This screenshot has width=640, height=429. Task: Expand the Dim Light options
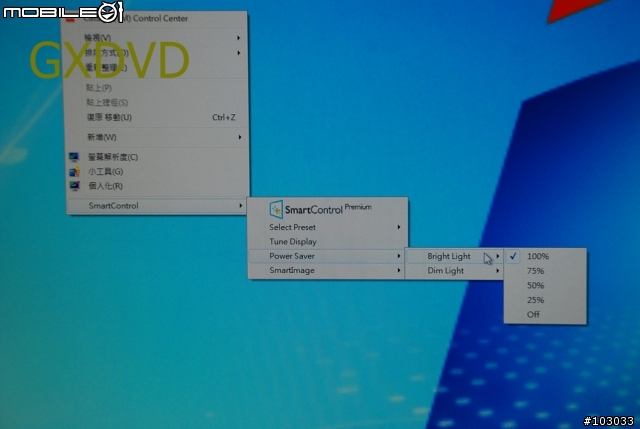454,271
